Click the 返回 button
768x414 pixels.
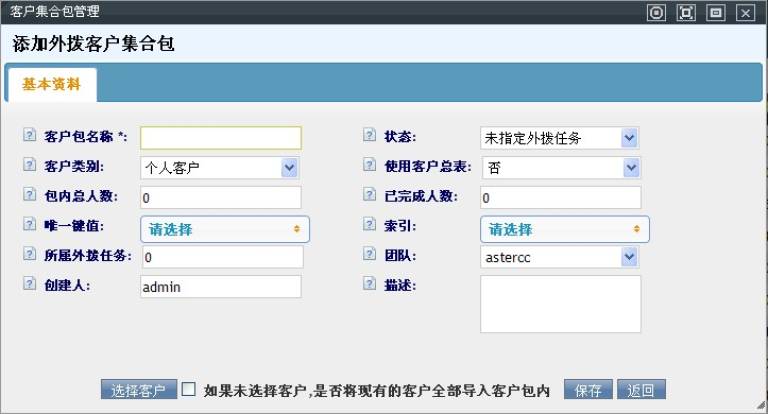pos(641,390)
